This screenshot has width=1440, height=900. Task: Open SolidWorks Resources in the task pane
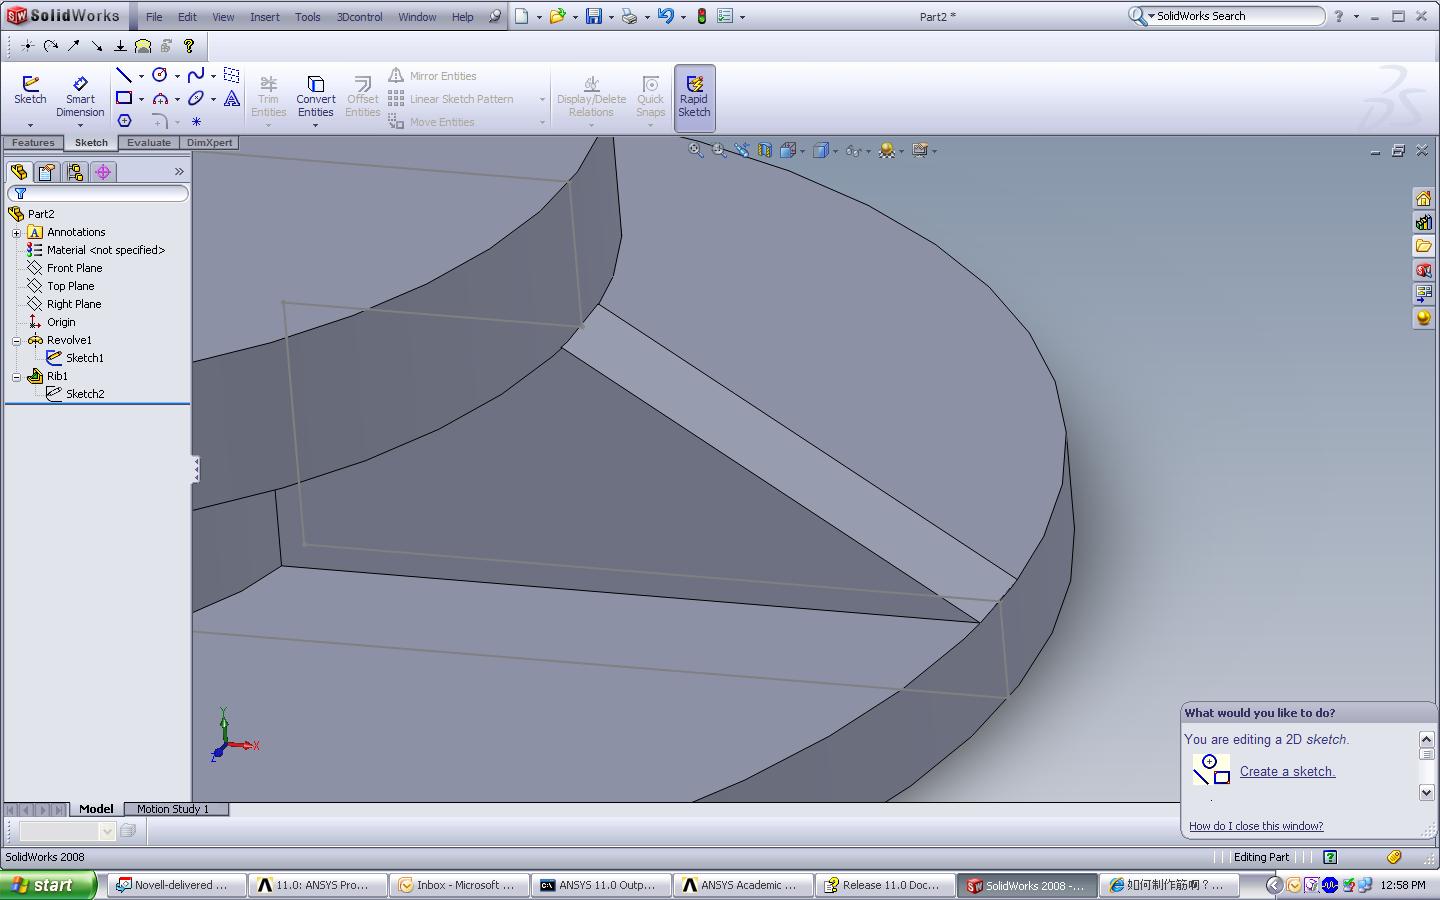tap(1423, 198)
